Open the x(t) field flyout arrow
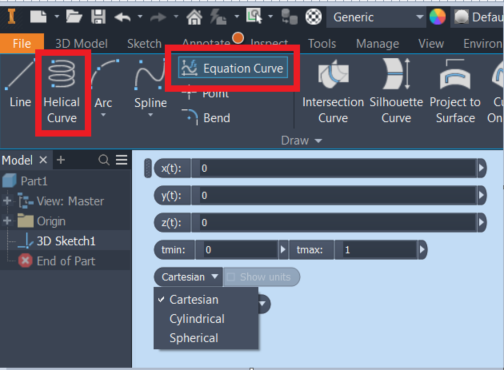Image resolution: width=504 pixels, height=370 pixels. [481, 168]
